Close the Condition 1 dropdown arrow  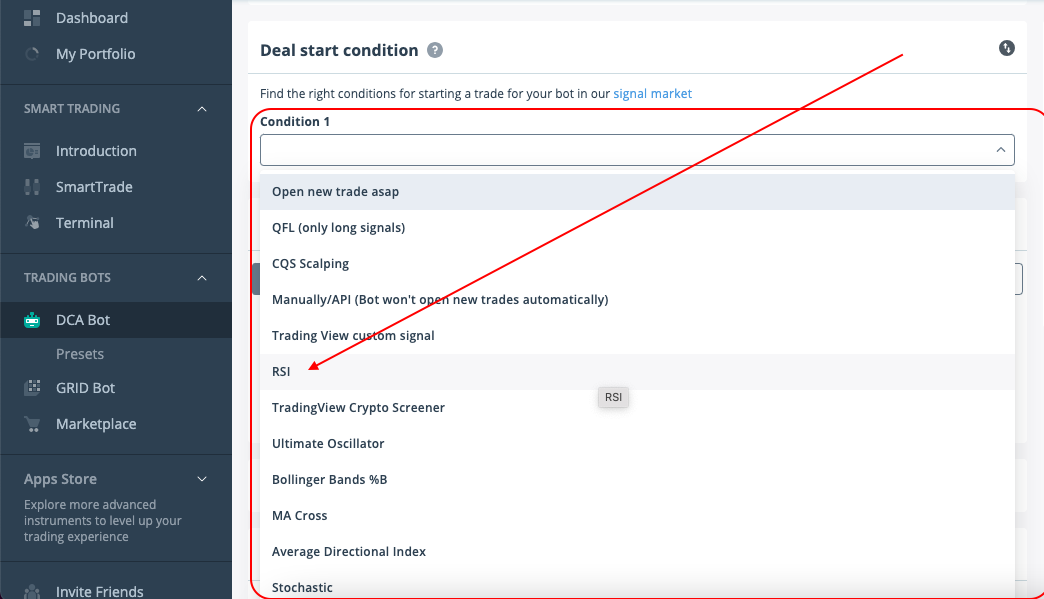[x=1000, y=150]
